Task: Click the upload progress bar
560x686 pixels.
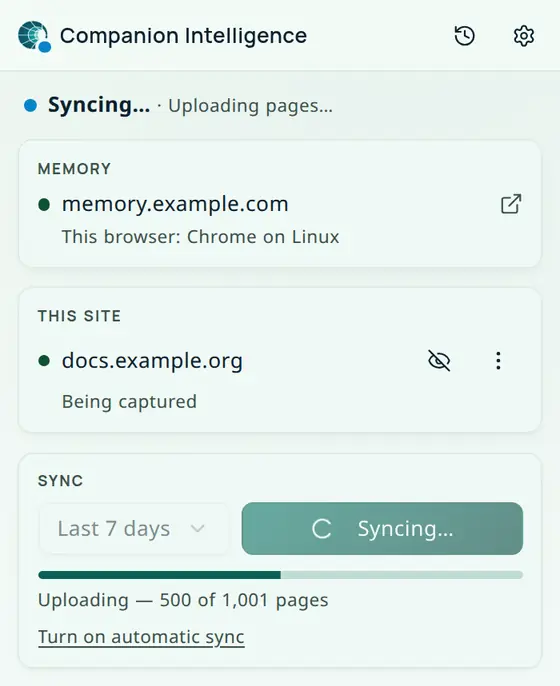Action: pos(280,575)
